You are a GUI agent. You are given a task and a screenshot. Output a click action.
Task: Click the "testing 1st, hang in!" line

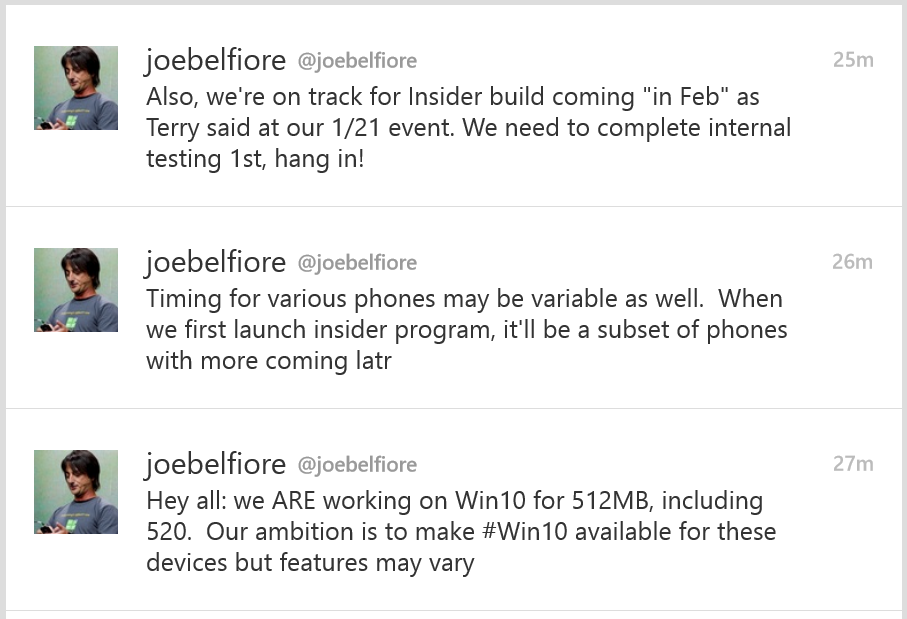[255, 159]
